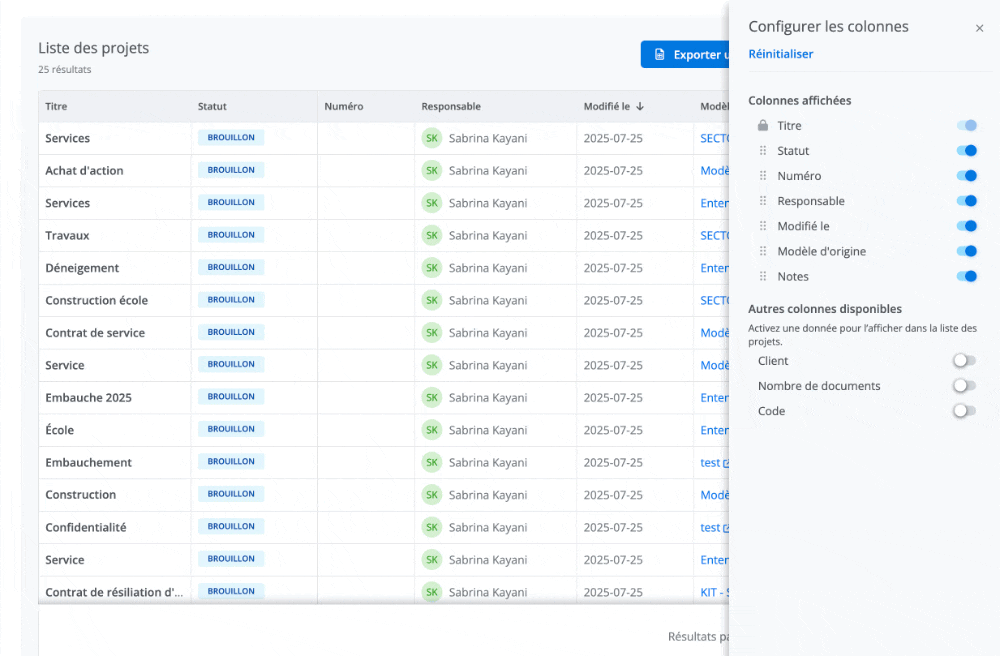This screenshot has height=656, width=1000.
Task: Open the test link in Embauchement row
Action: 712,462
